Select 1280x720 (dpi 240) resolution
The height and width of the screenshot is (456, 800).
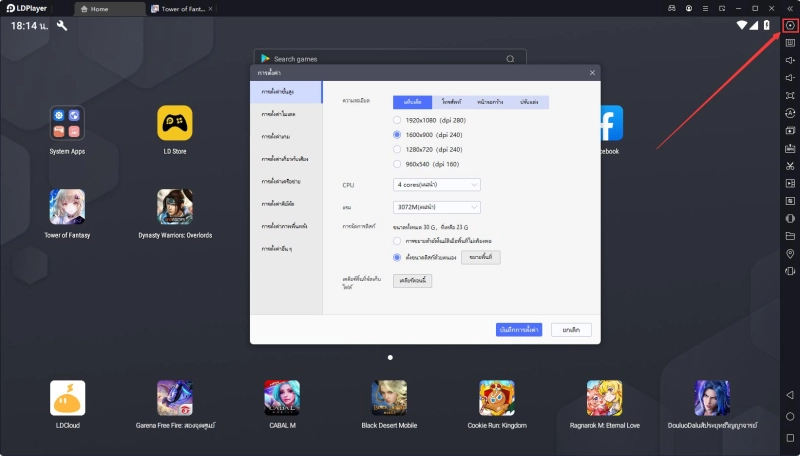coord(397,149)
